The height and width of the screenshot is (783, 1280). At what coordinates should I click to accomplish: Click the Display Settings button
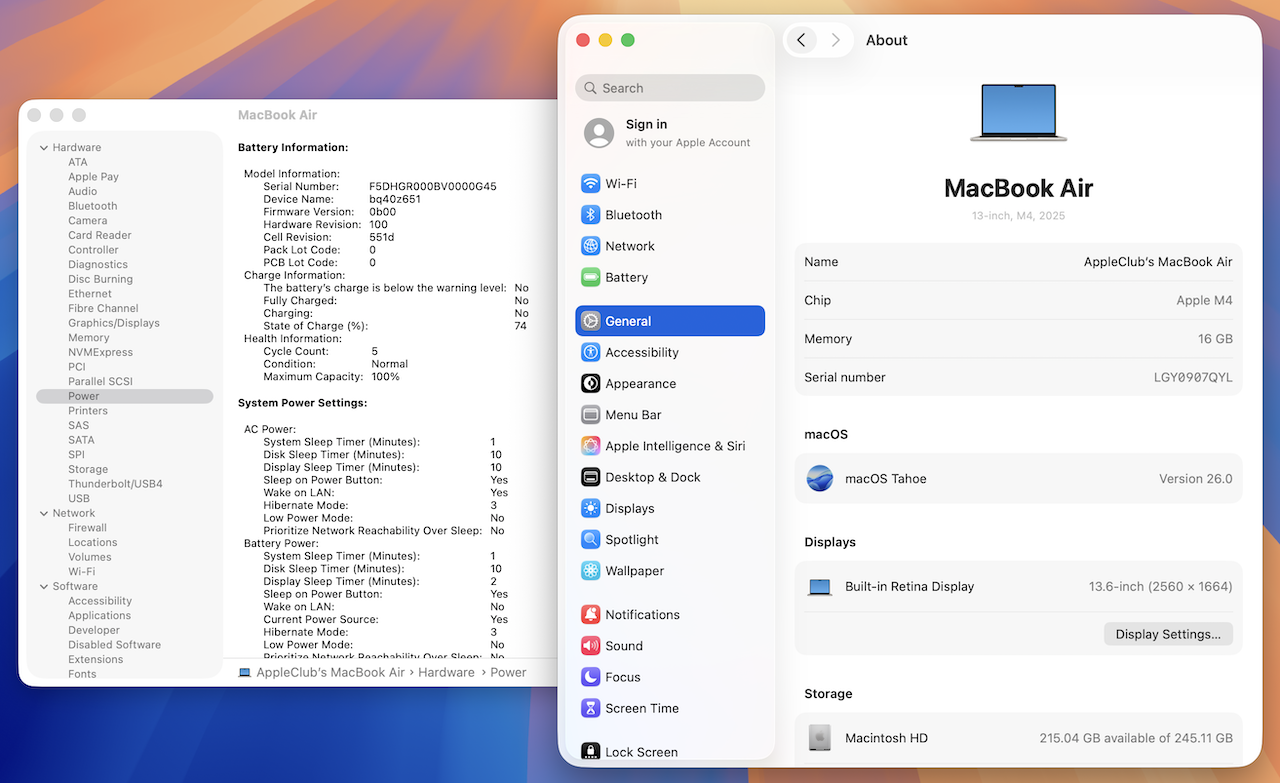coord(1168,634)
